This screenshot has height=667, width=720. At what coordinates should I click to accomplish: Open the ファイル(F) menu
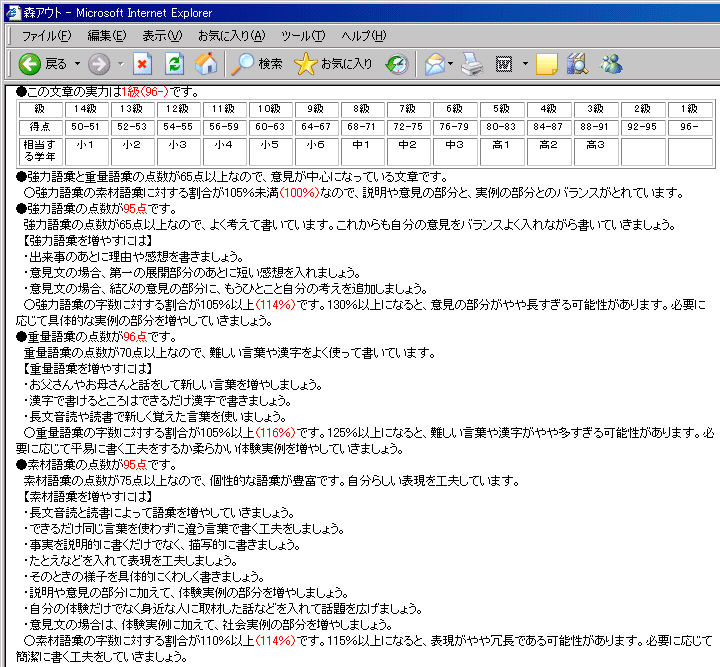pos(46,35)
